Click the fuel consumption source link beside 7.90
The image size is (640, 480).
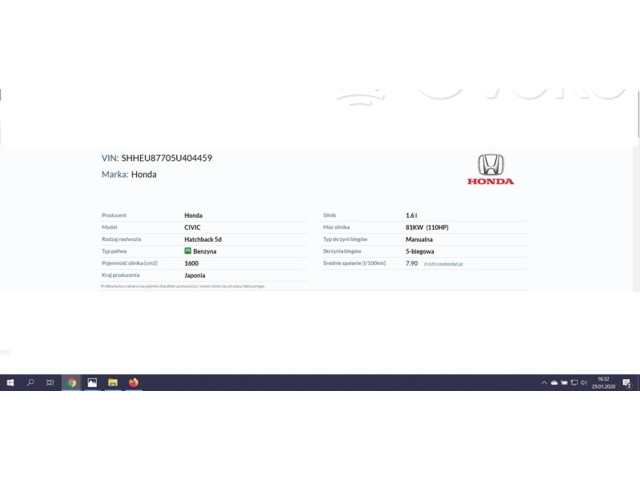pos(443,264)
